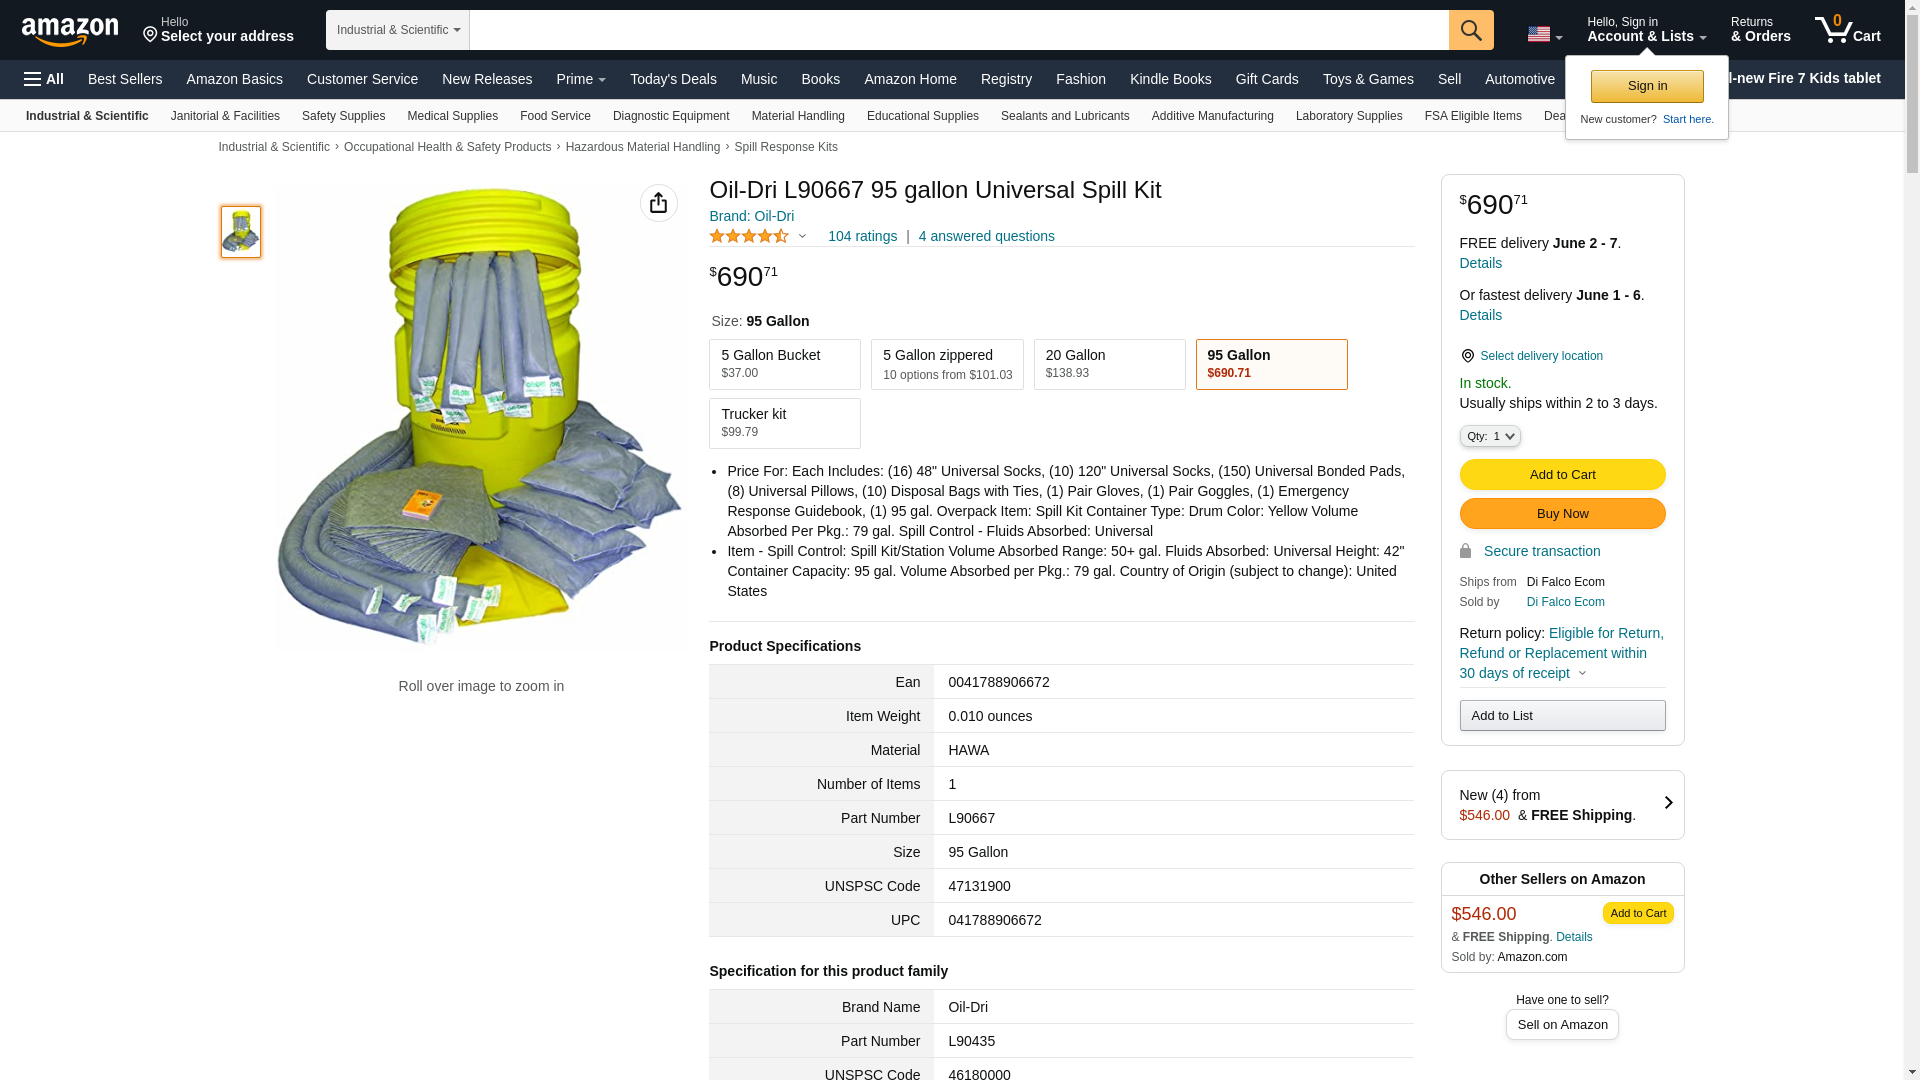Open the Qty quantity dropdown
Screen dimensions: 1920x1080
(1489, 436)
